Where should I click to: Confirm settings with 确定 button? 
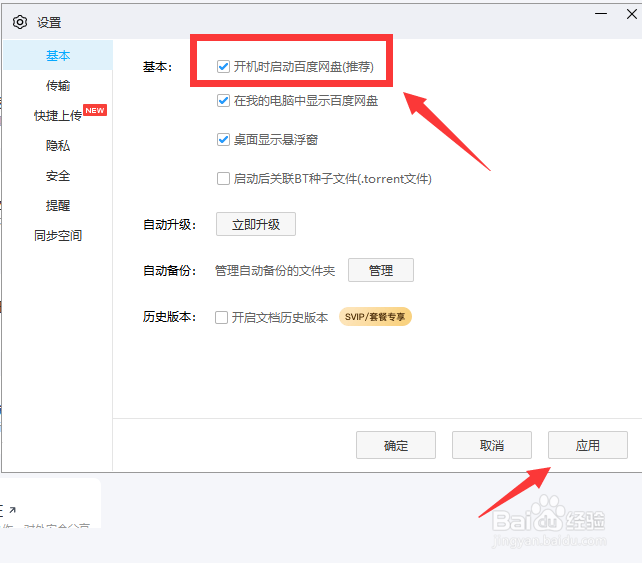pos(396,445)
